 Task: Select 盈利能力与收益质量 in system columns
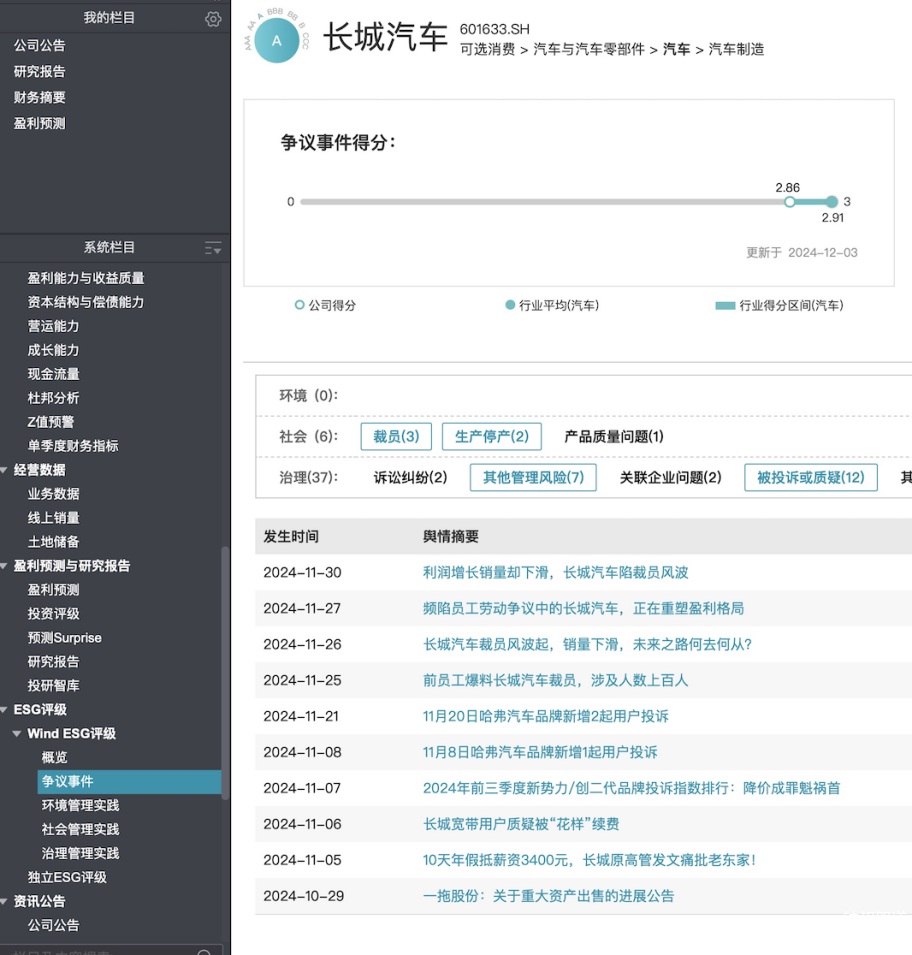[86, 278]
